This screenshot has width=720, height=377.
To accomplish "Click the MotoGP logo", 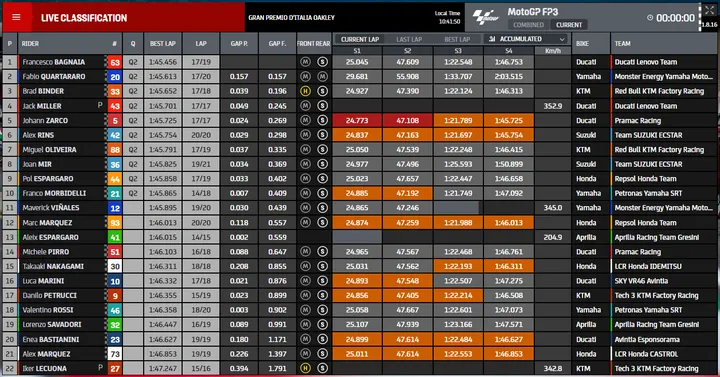I will (485, 17).
